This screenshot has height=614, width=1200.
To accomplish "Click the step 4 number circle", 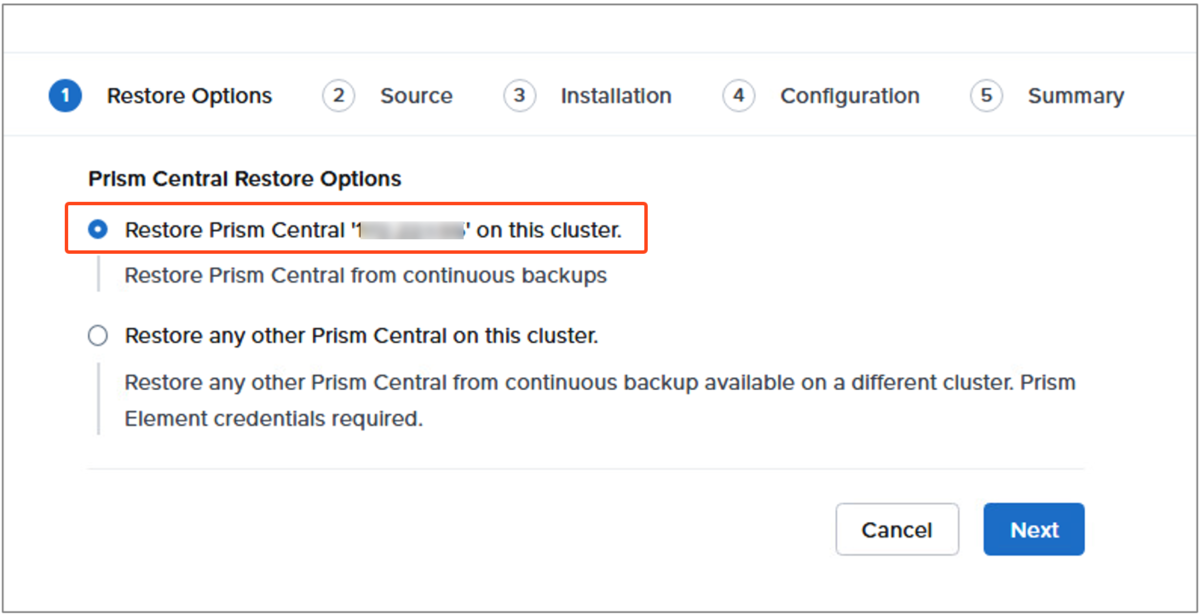I will pyautogui.click(x=738, y=96).
